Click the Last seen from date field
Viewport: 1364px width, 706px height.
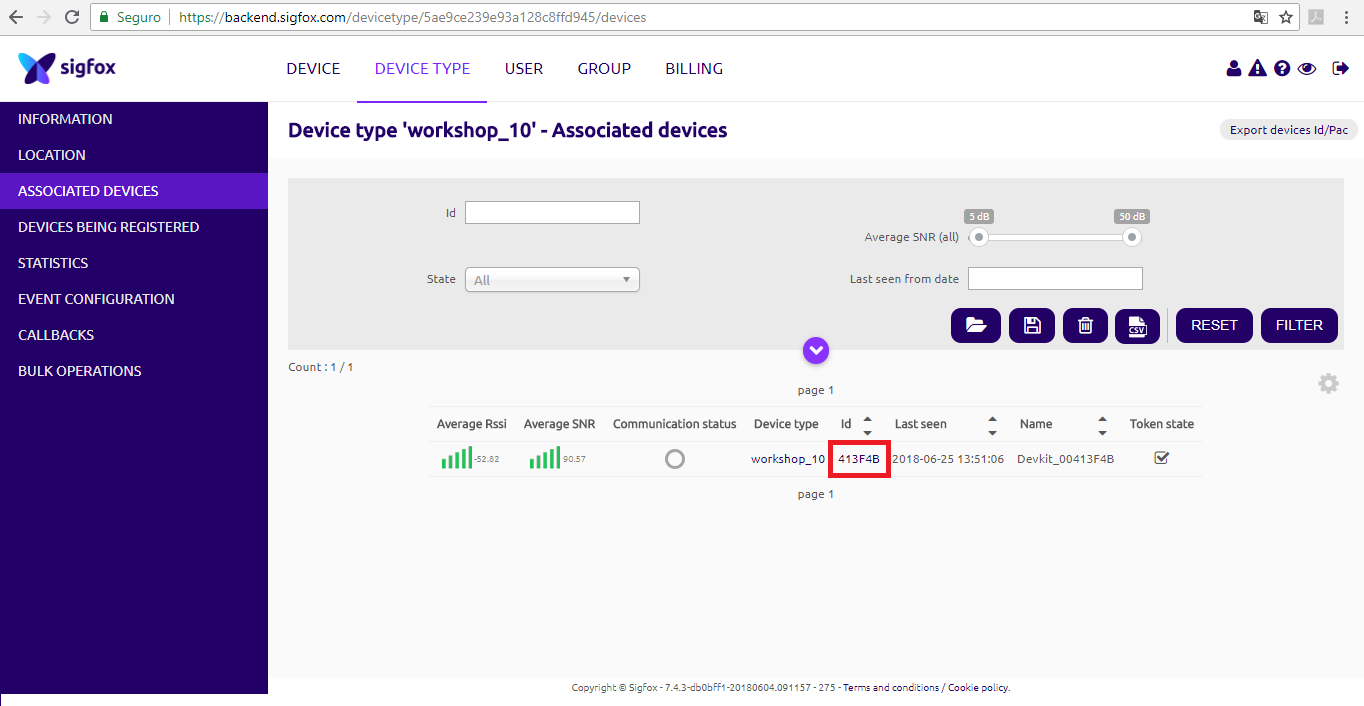[x=1055, y=278]
